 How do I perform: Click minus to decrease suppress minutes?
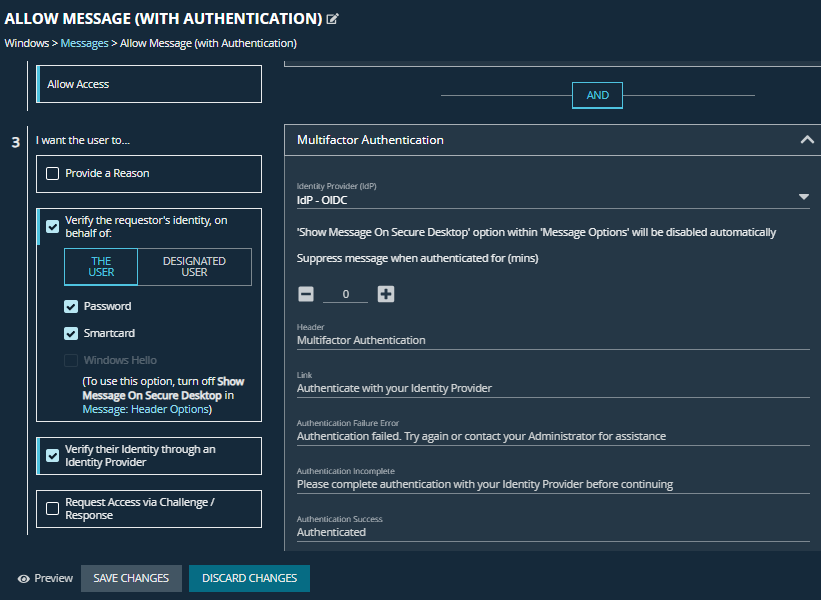coord(306,294)
